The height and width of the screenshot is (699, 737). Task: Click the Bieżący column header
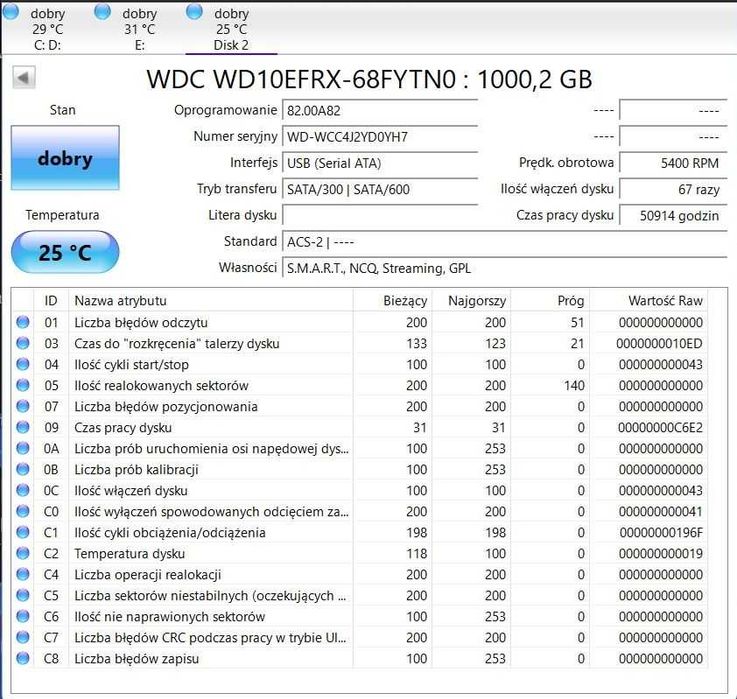[392, 301]
